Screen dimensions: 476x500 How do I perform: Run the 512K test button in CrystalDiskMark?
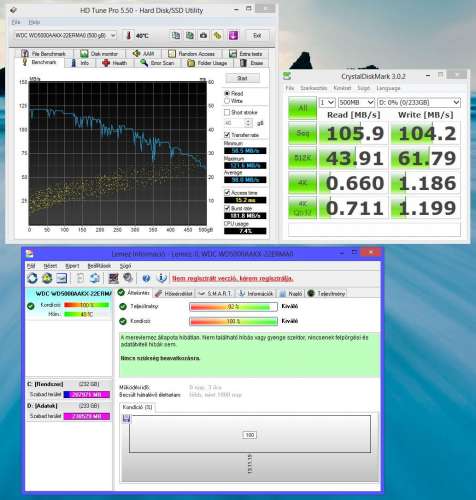point(302,158)
